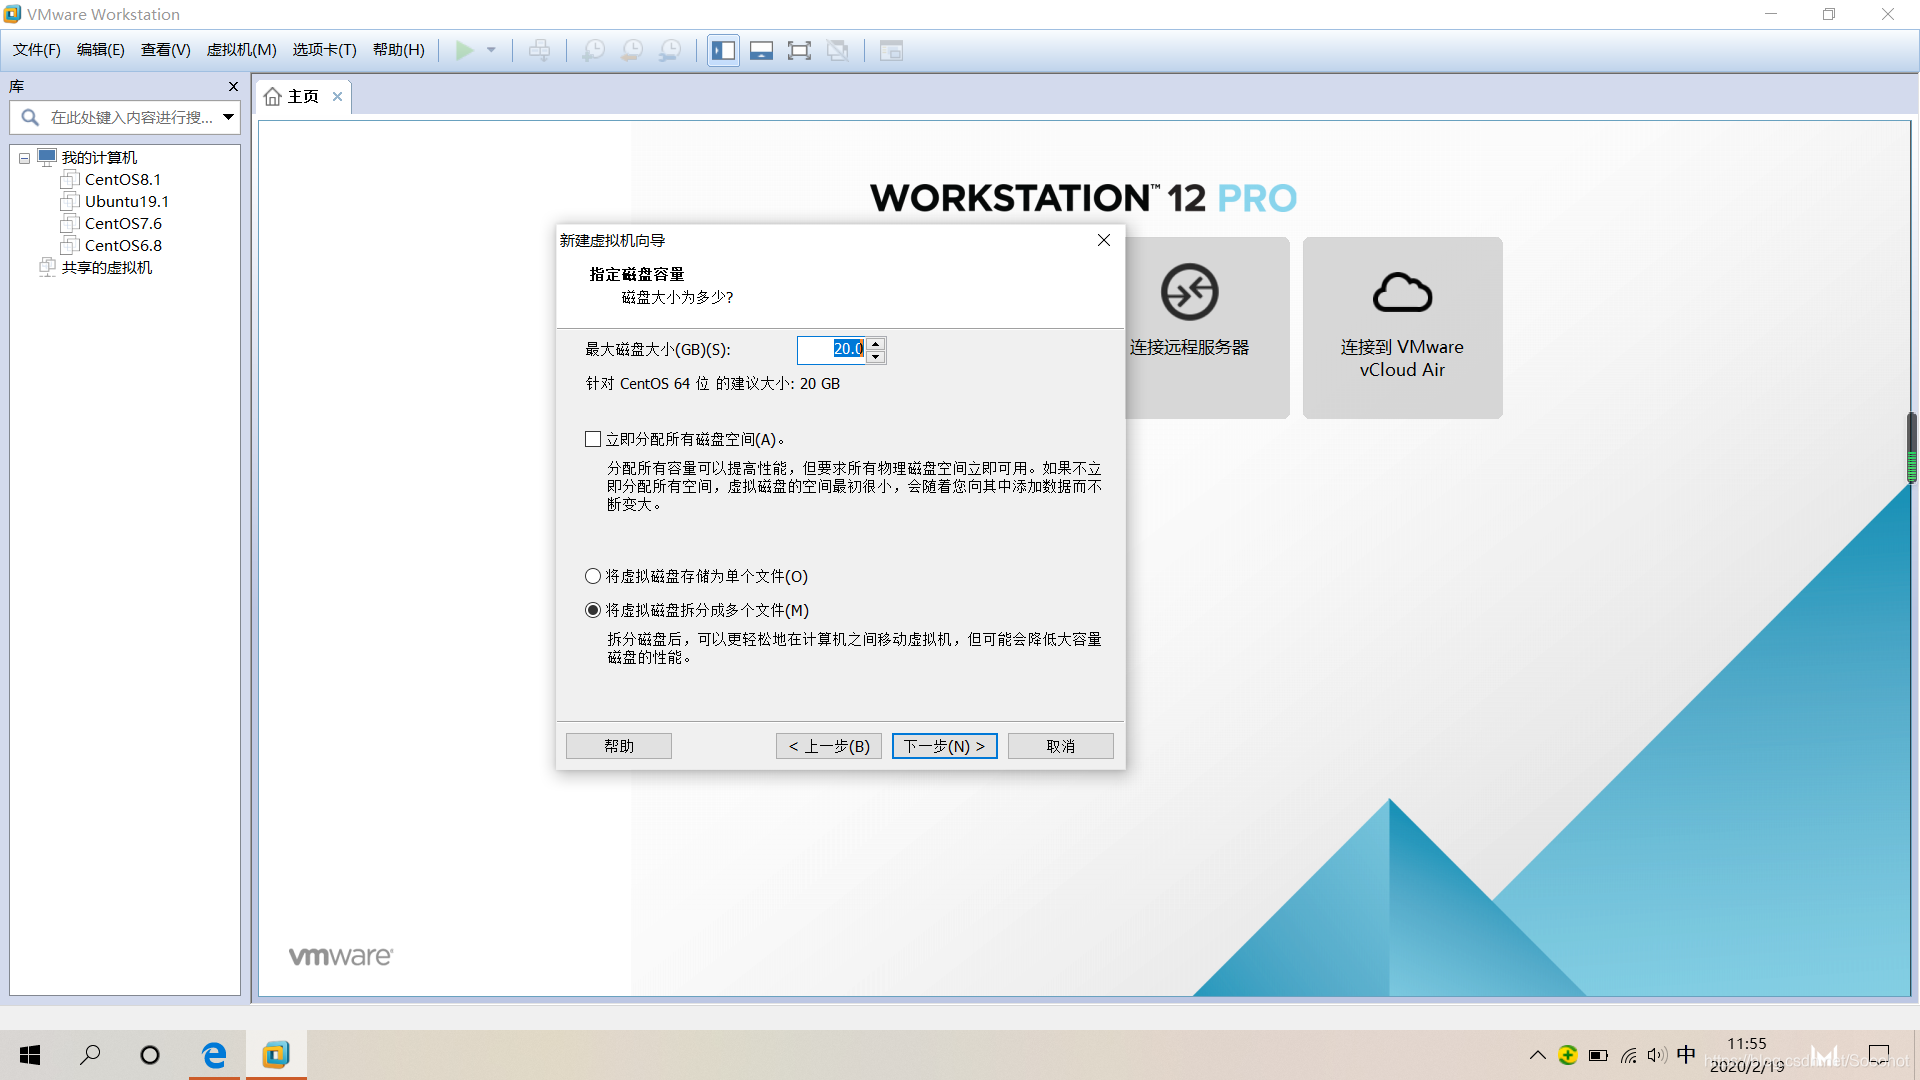
Task: Click the 共享的虚拟机 shared VMs icon
Action: 47,267
